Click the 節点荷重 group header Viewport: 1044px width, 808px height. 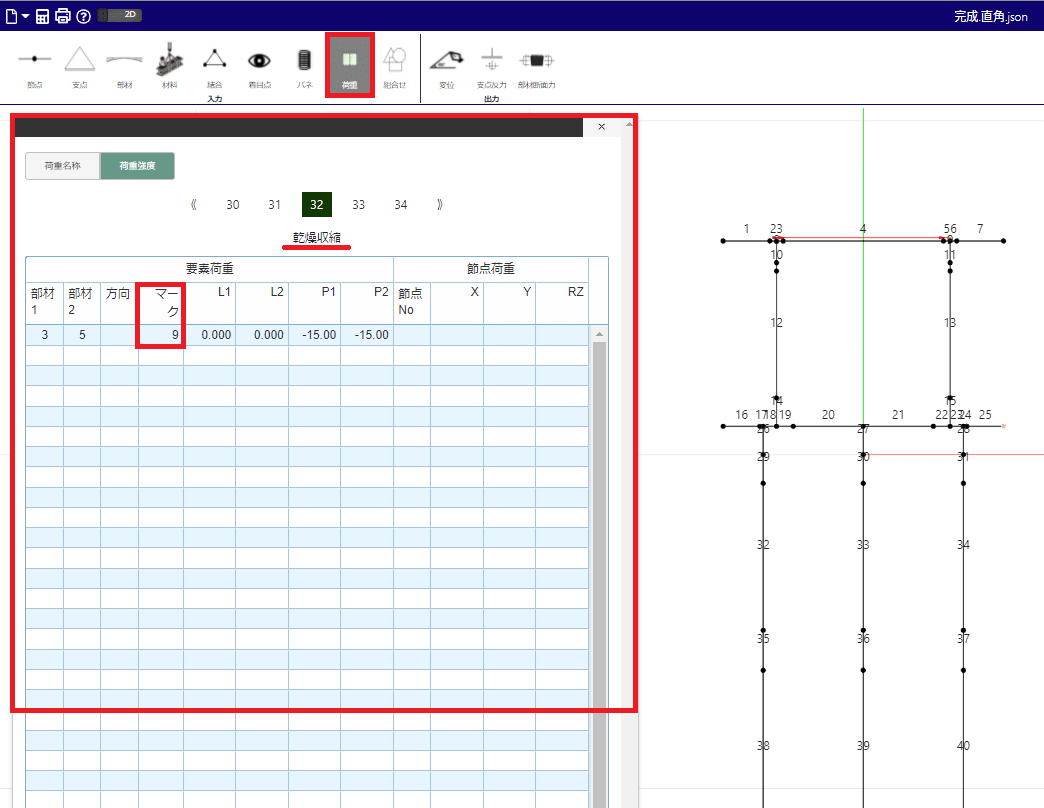[491, 269]
